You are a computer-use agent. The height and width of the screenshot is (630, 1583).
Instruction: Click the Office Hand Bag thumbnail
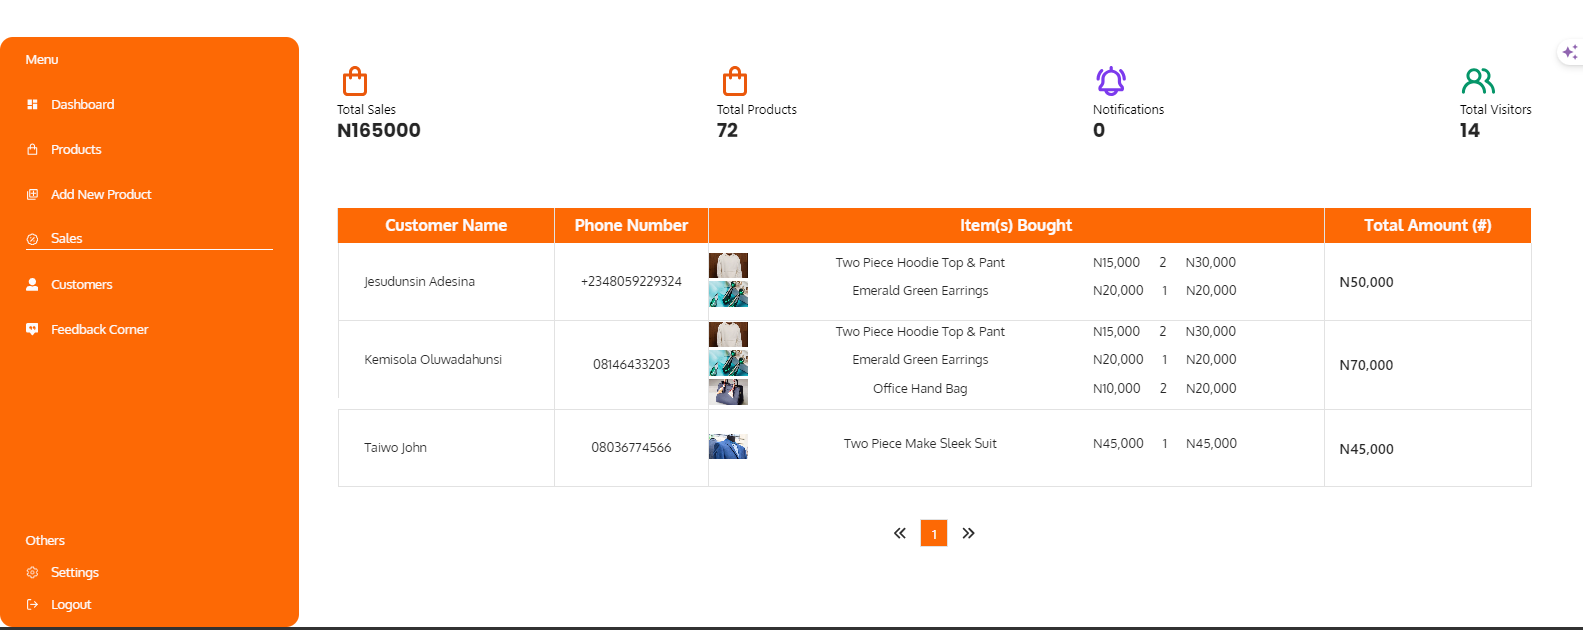[728, 391]
